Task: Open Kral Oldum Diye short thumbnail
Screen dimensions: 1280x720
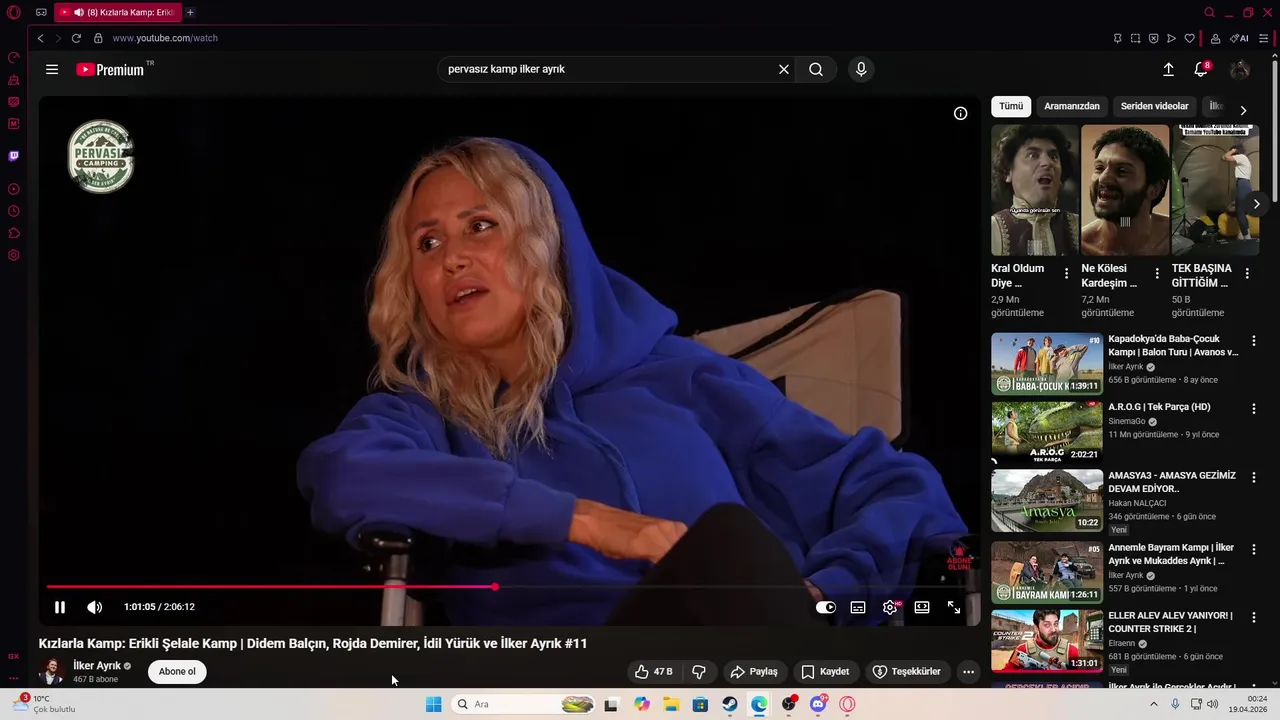Action: click(x=1035, y=190)
